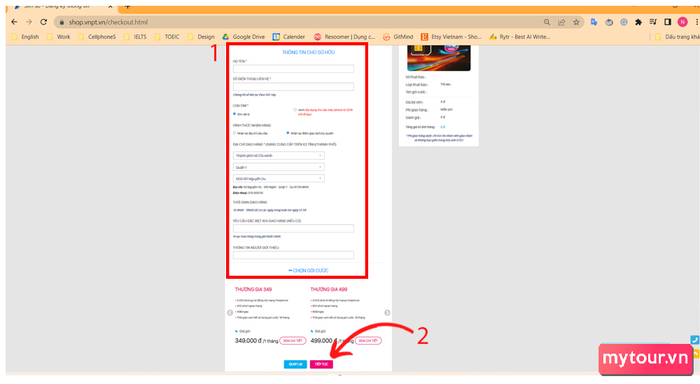Click the Họ tên input field

[x=293, y=69]
